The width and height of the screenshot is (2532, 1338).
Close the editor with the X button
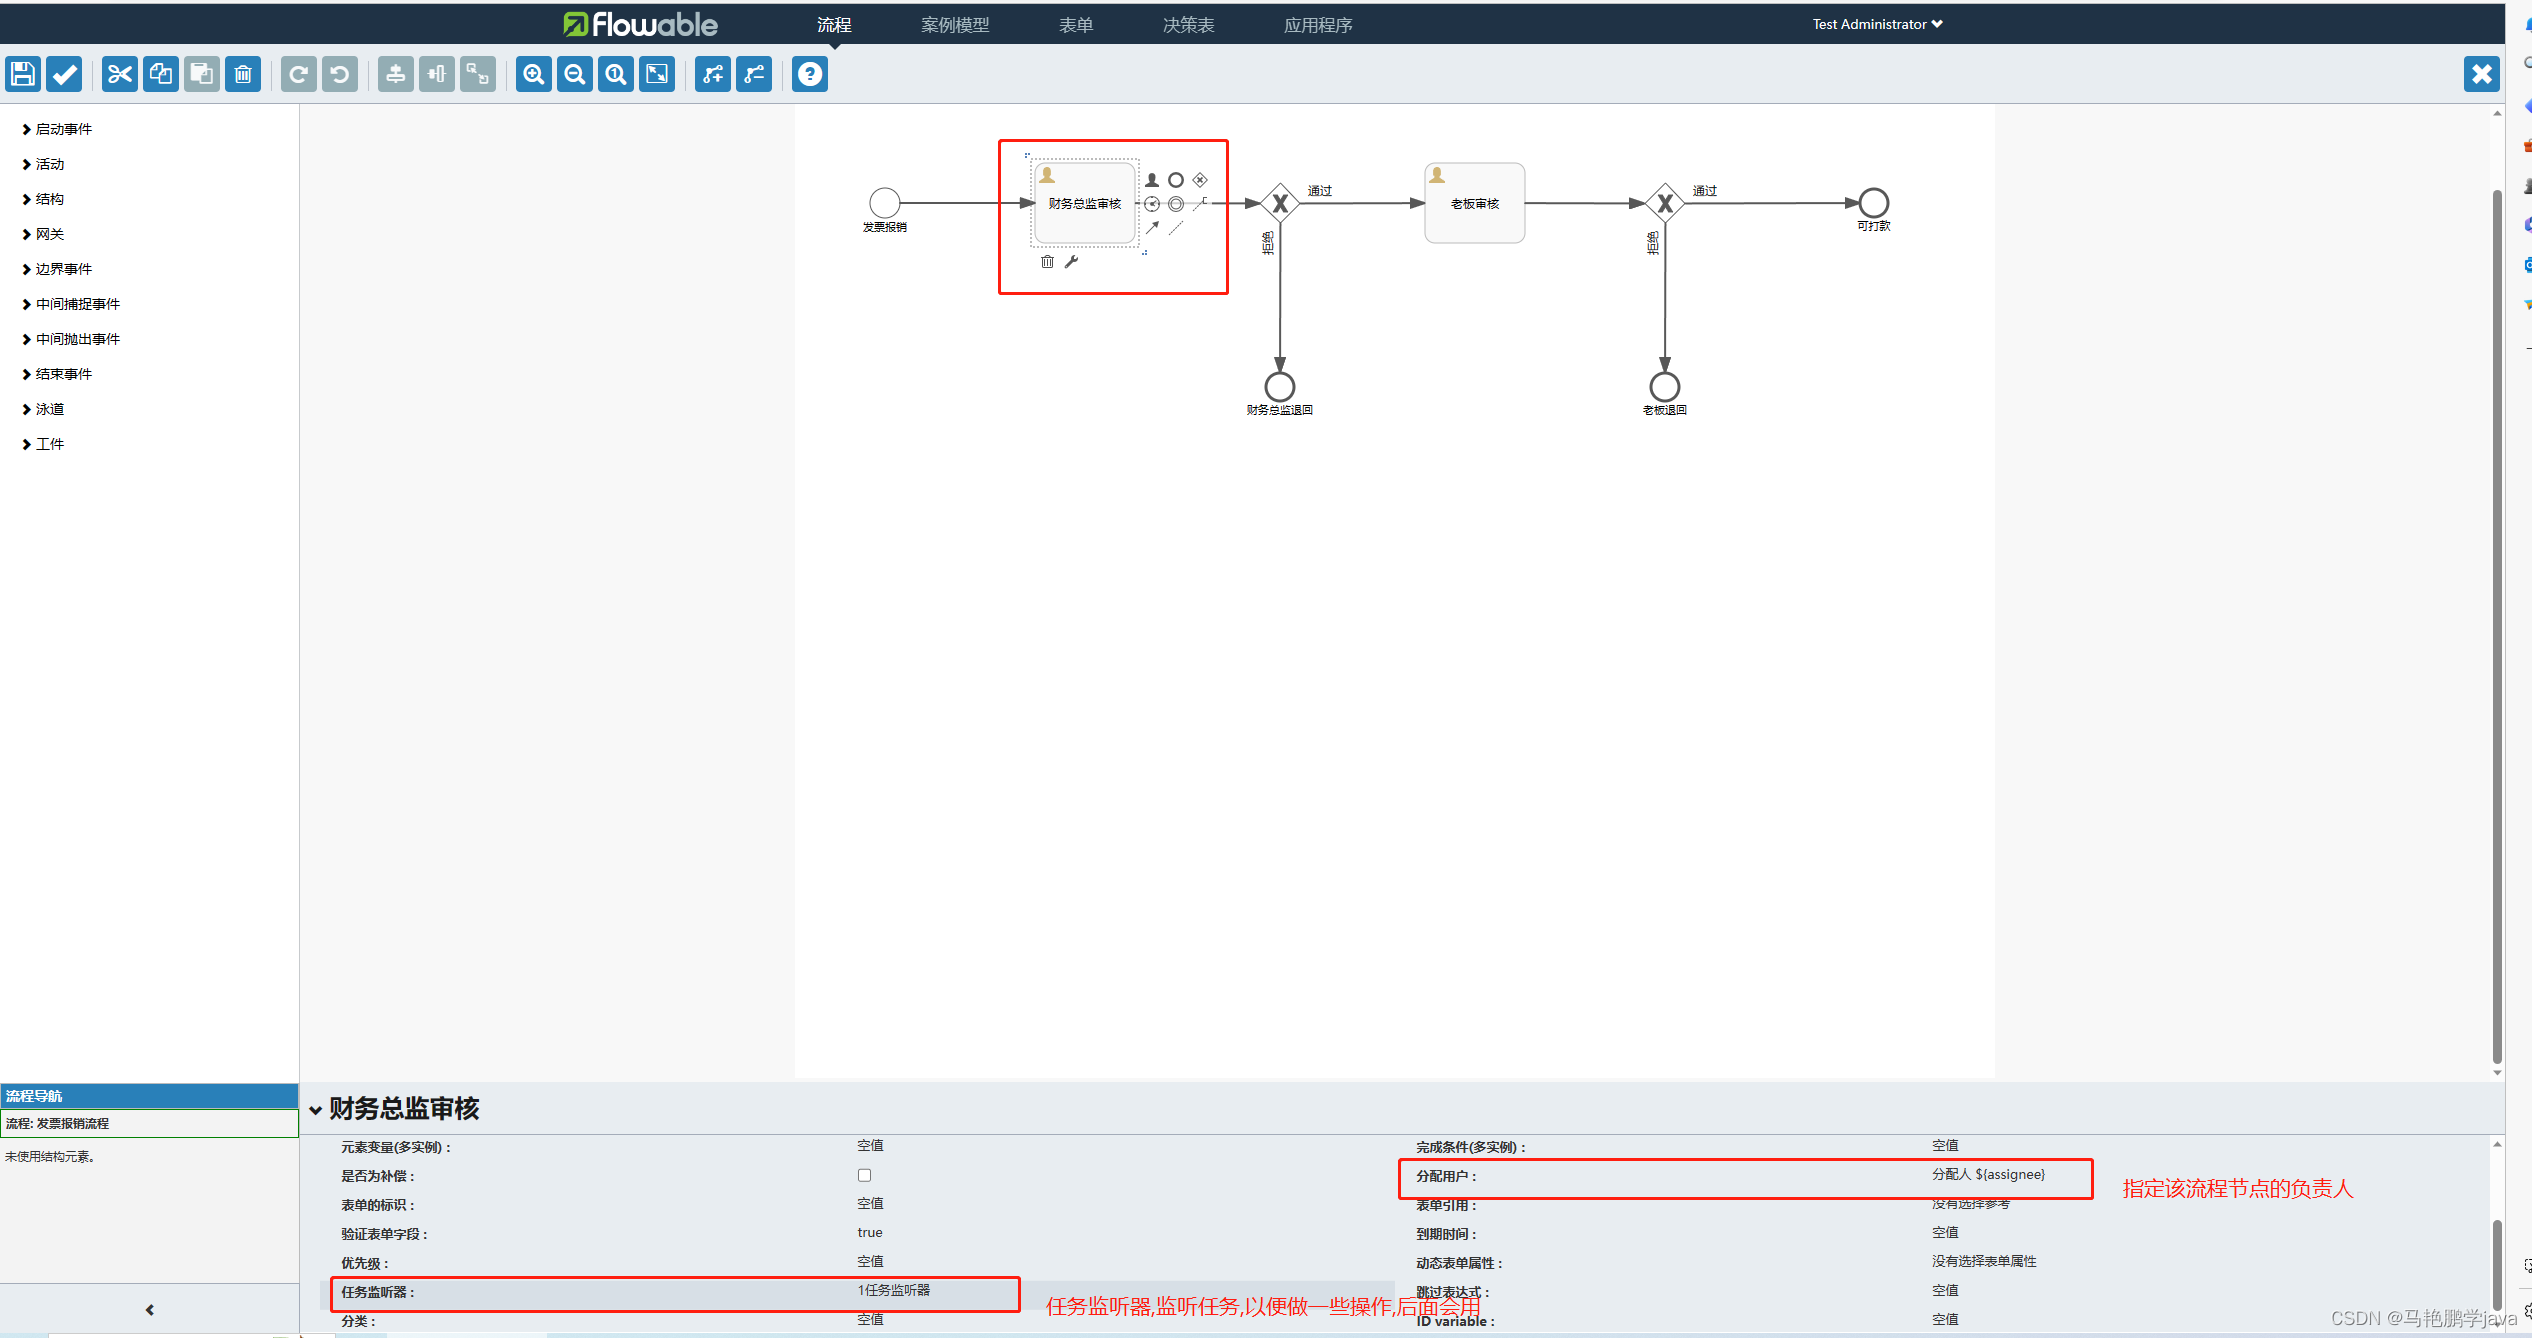coord(2481,74)
